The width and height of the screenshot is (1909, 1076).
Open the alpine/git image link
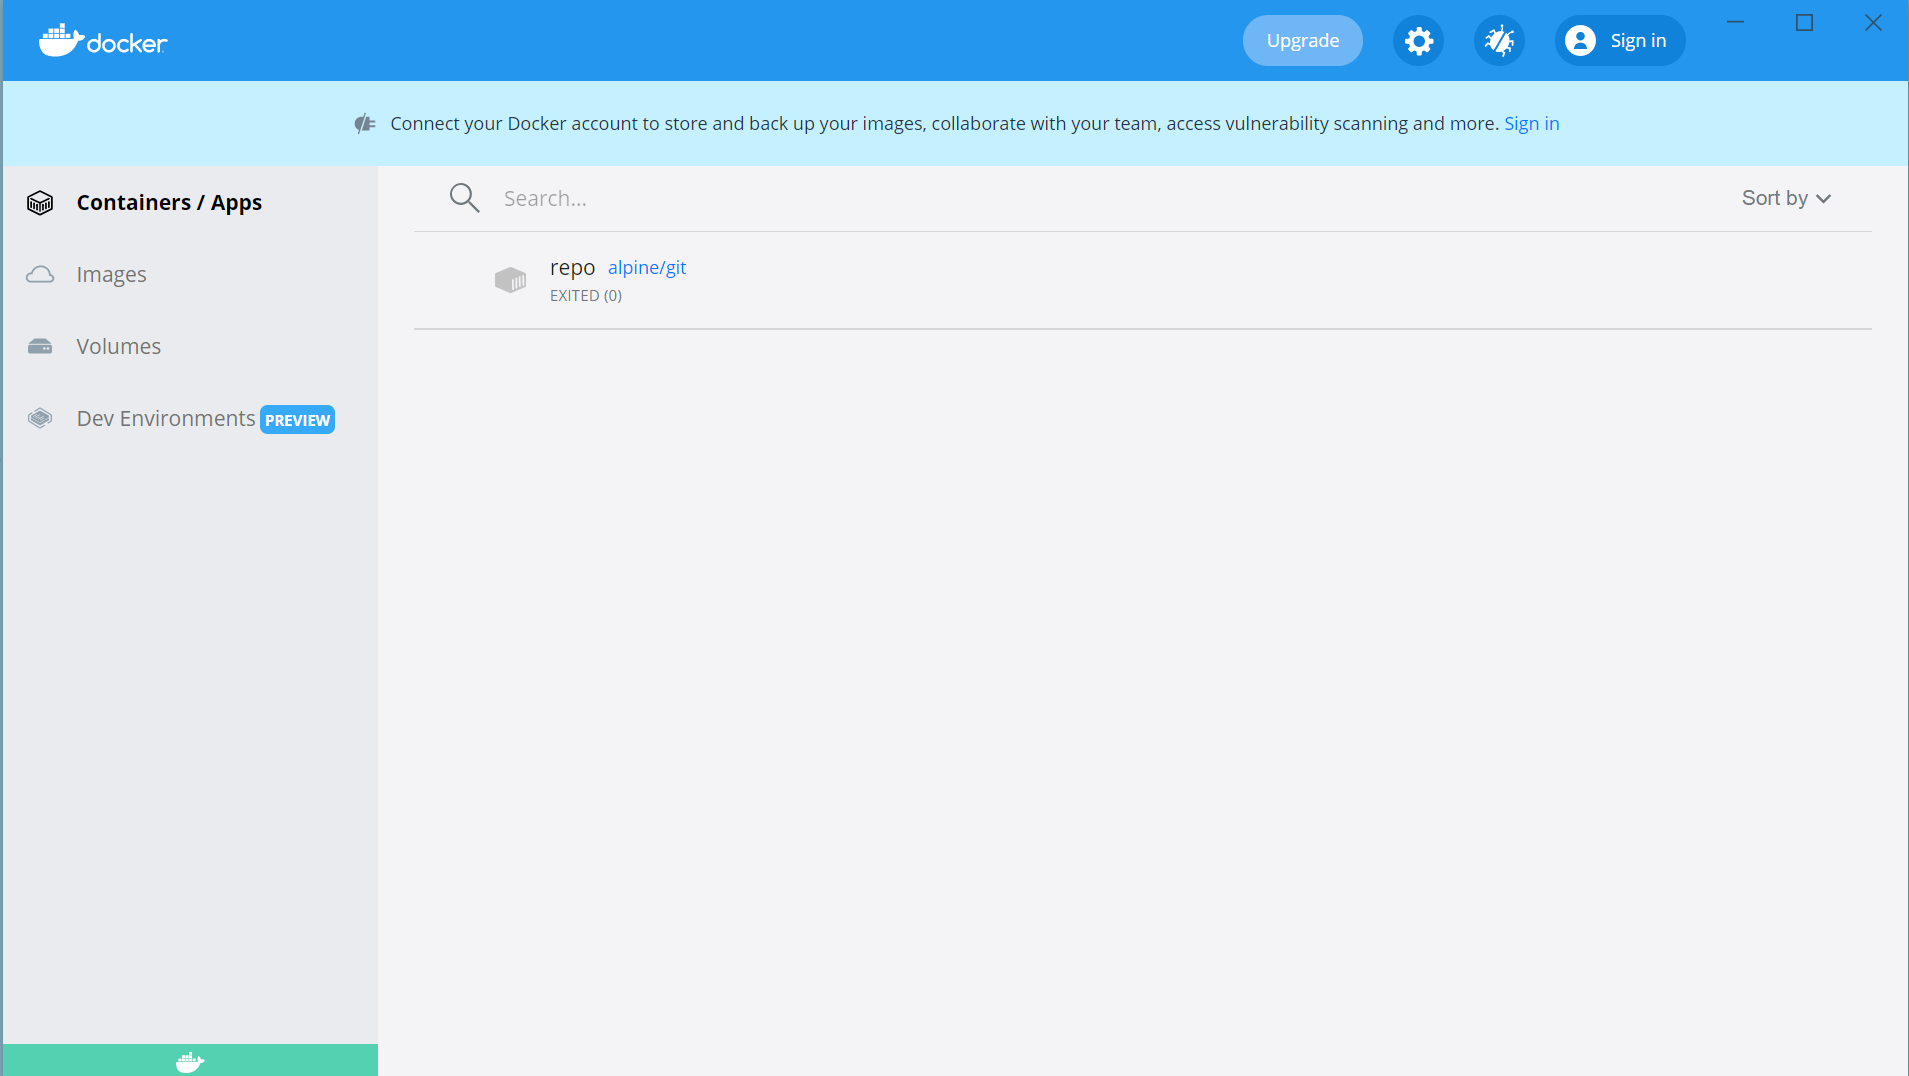647,267
